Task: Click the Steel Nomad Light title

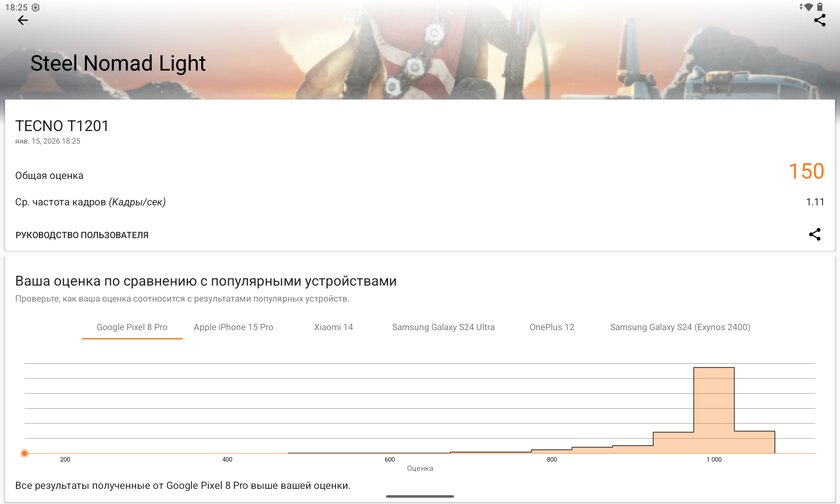Action: pyautogui.click(x=118, y=63)
